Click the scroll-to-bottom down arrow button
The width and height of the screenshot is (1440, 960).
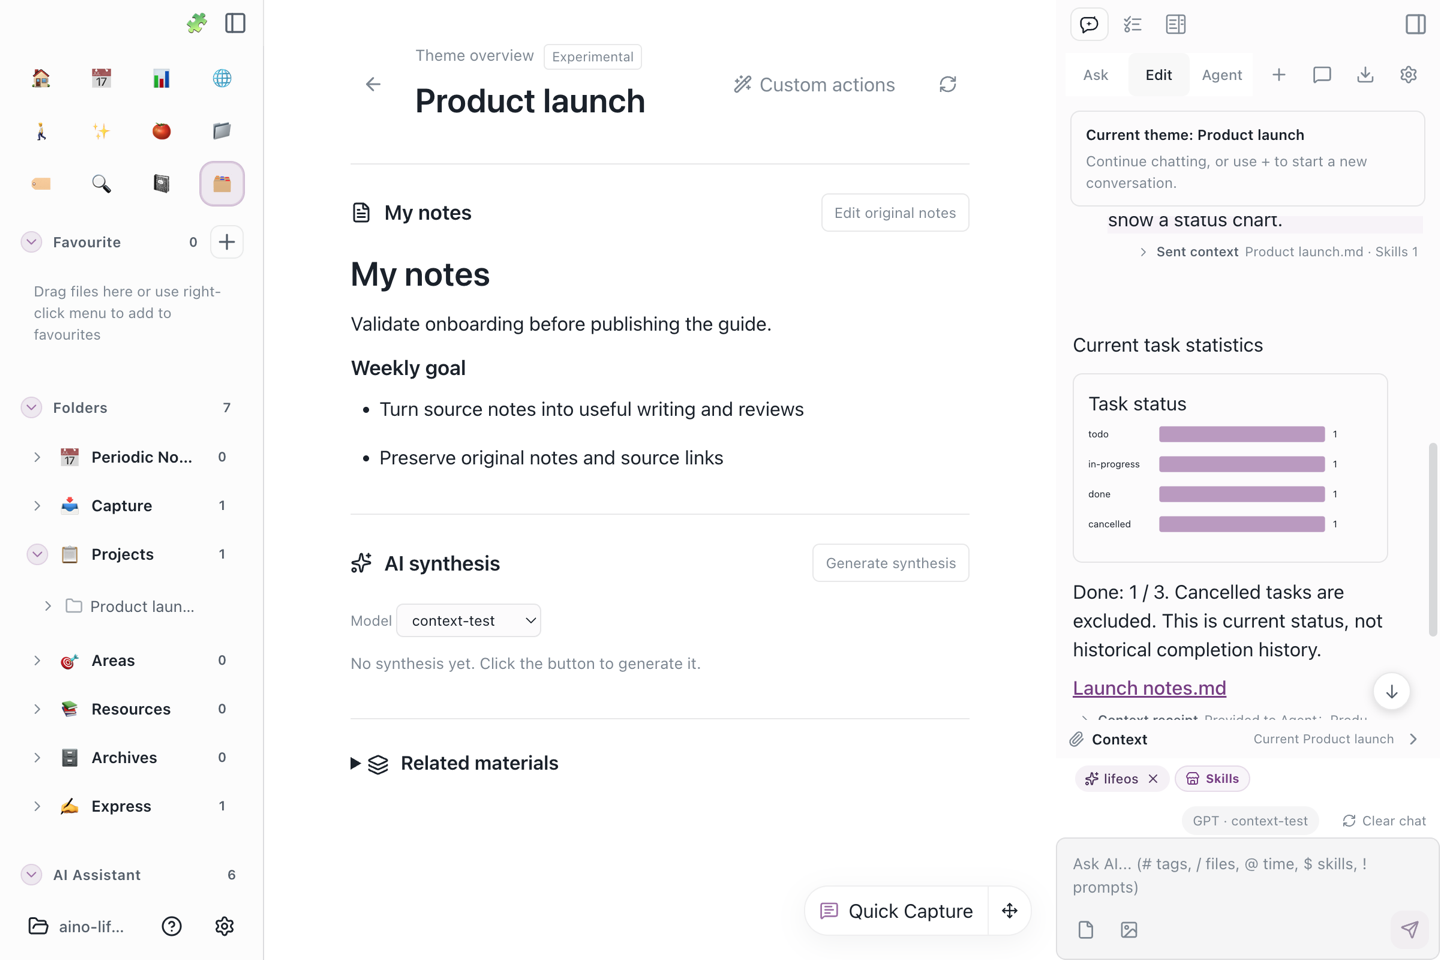(x=1391, y=691)
